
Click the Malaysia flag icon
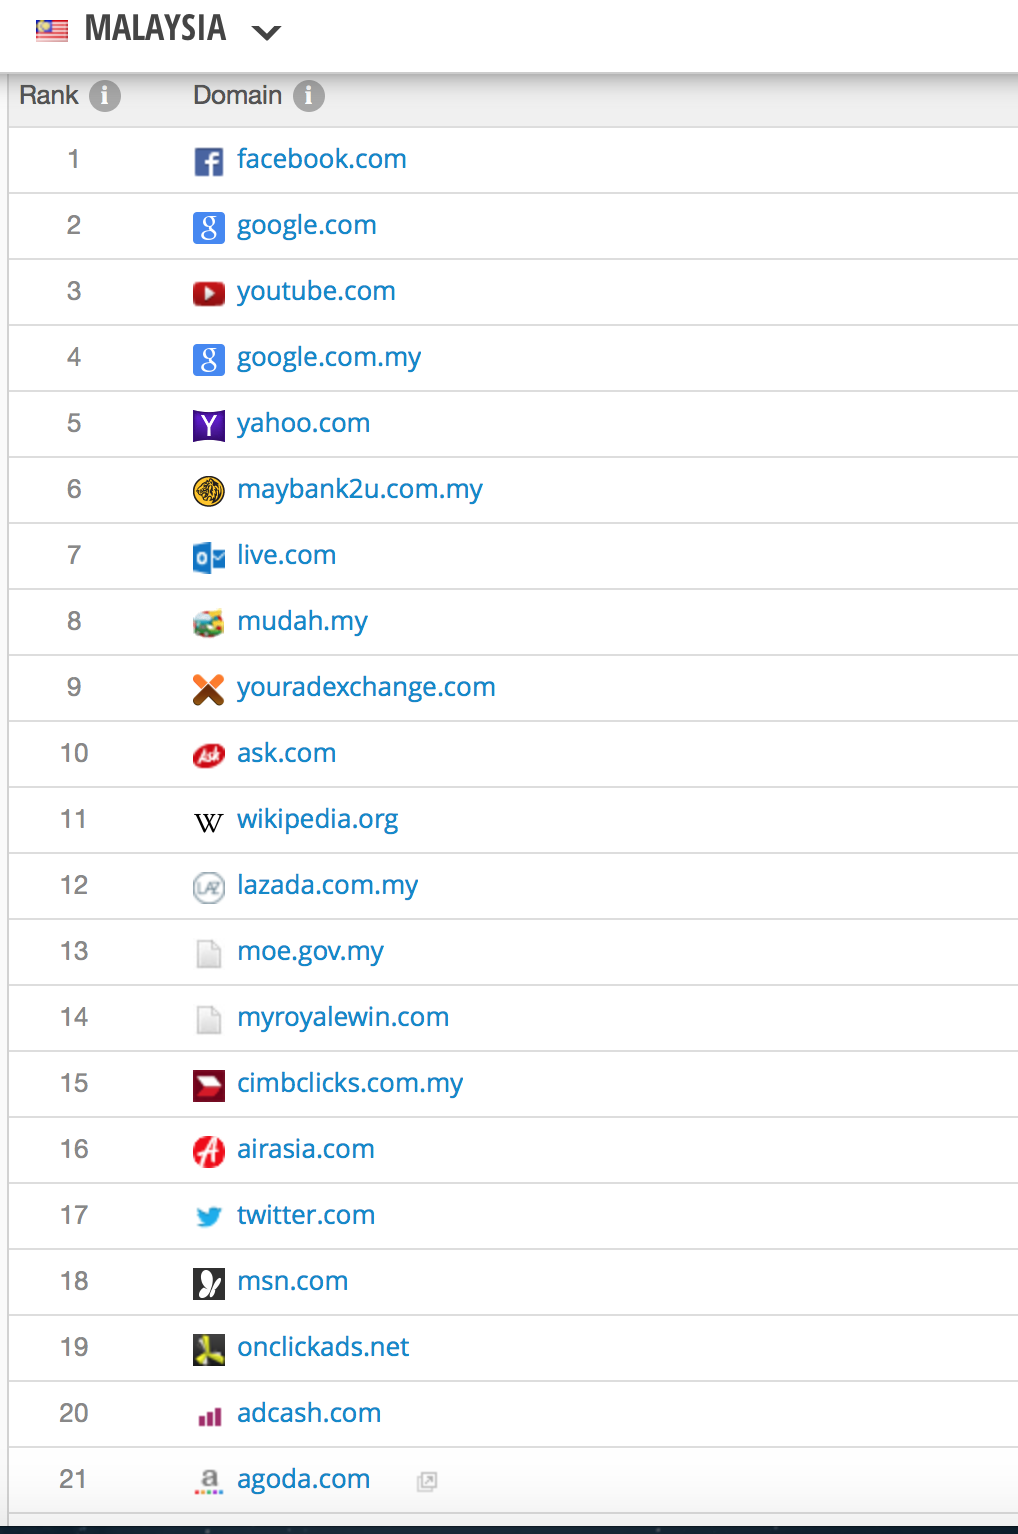coord(52,30)
